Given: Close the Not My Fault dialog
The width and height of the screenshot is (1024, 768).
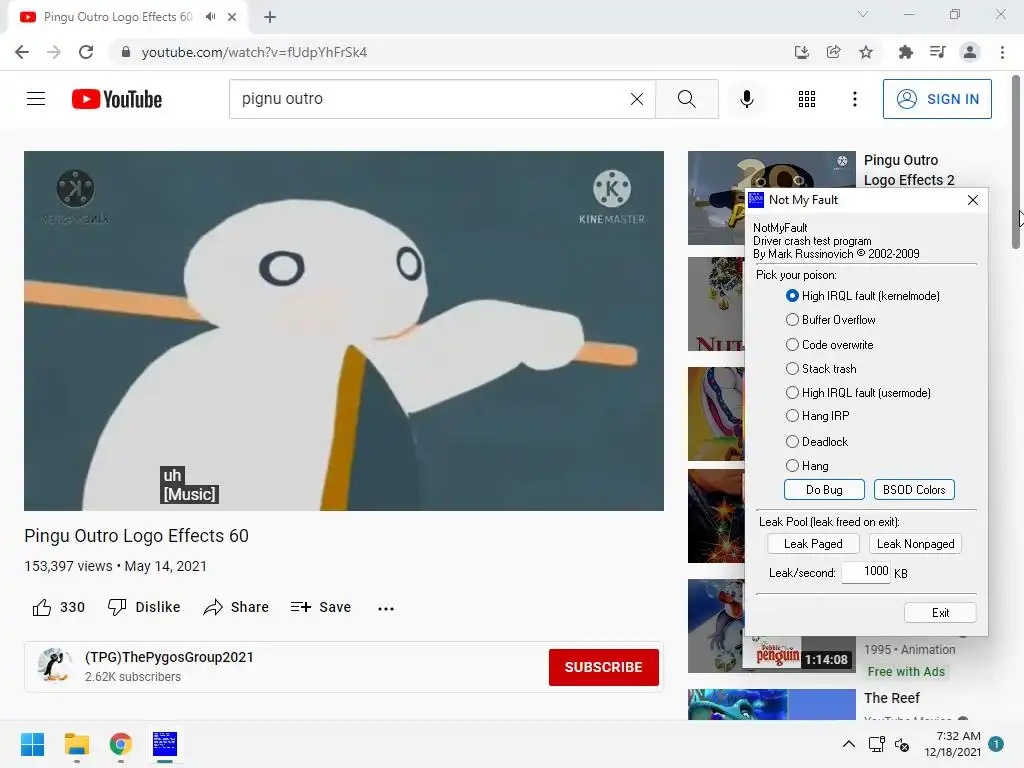Looking at the screenshot, I should point(972,200).
